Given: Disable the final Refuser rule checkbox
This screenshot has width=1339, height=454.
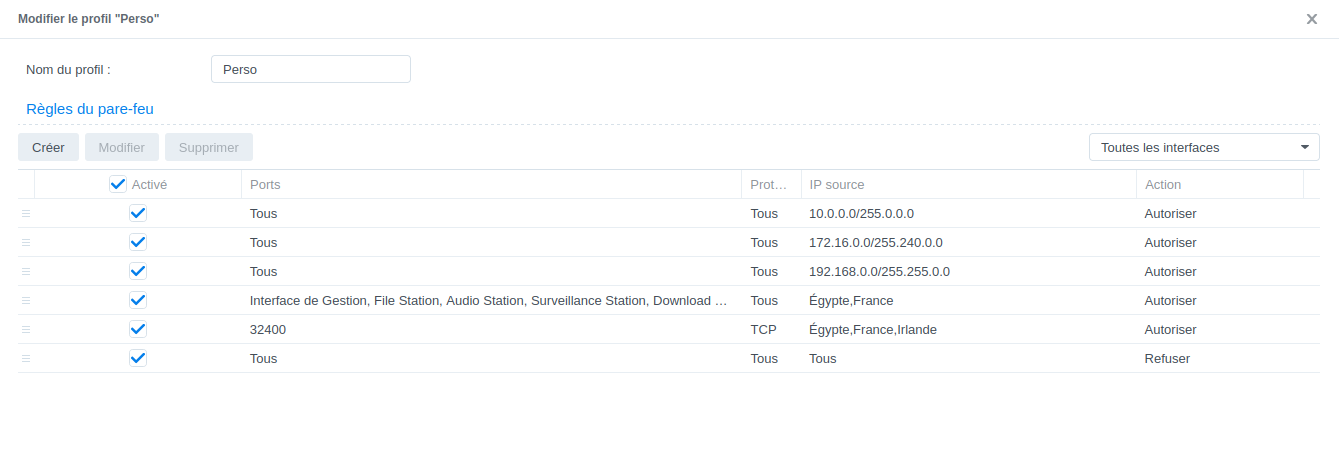Looking at the screenshot, I should [x=138, y=358].
